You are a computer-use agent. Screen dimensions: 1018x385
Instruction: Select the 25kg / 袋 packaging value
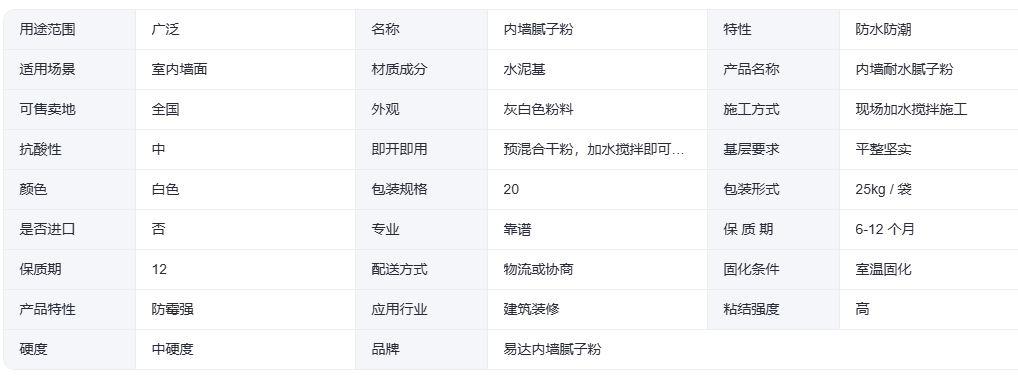pyautogui.click(x=884, y=190)
